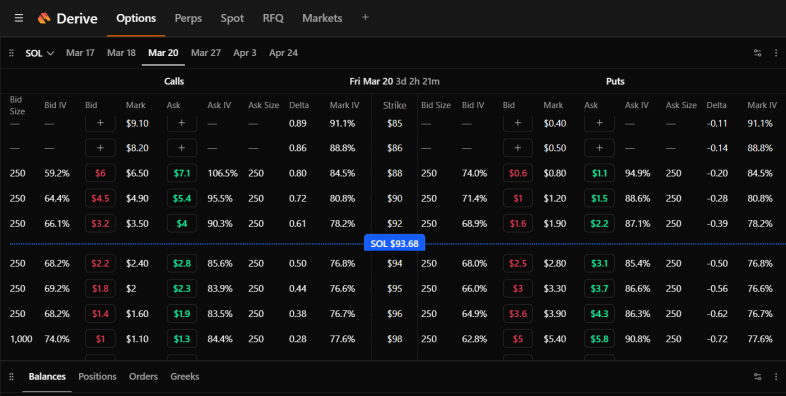Open the Markets tab

pos(322,19)
